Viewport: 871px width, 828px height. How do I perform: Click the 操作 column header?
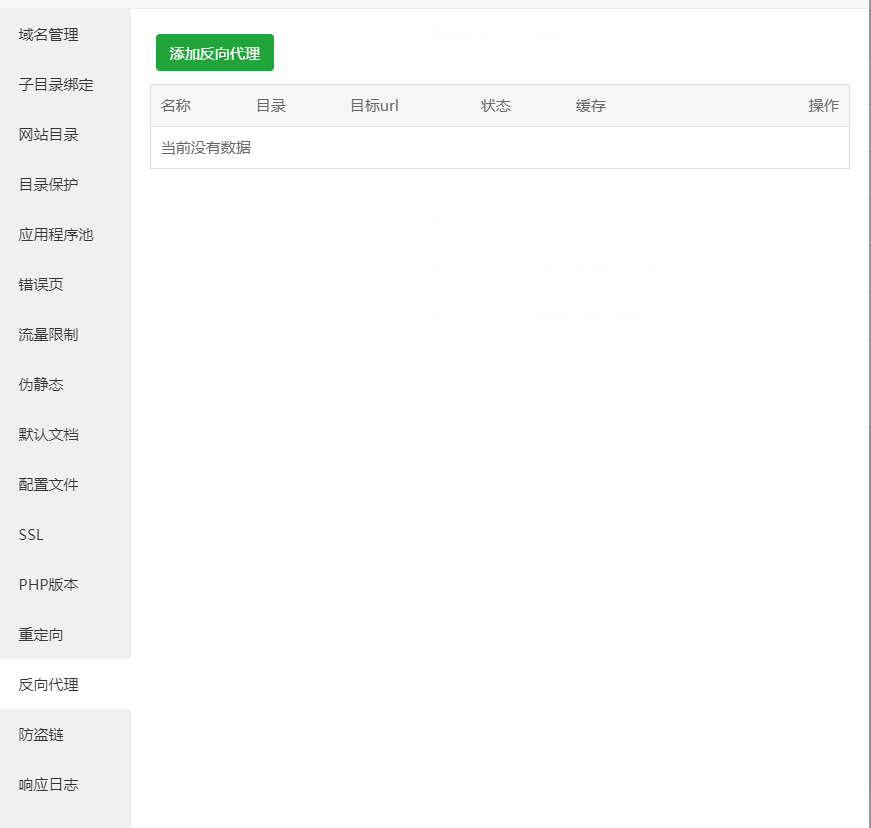(x=823, y=106)
